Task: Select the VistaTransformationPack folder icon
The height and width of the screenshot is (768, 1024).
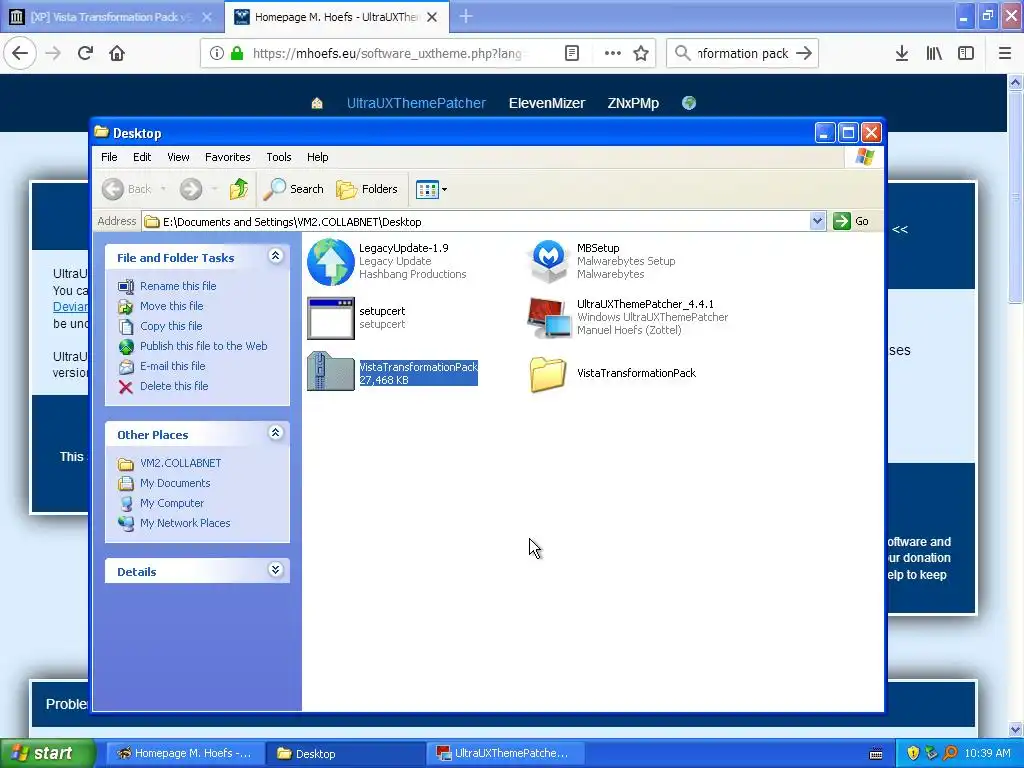Action: tap(548, 374)
